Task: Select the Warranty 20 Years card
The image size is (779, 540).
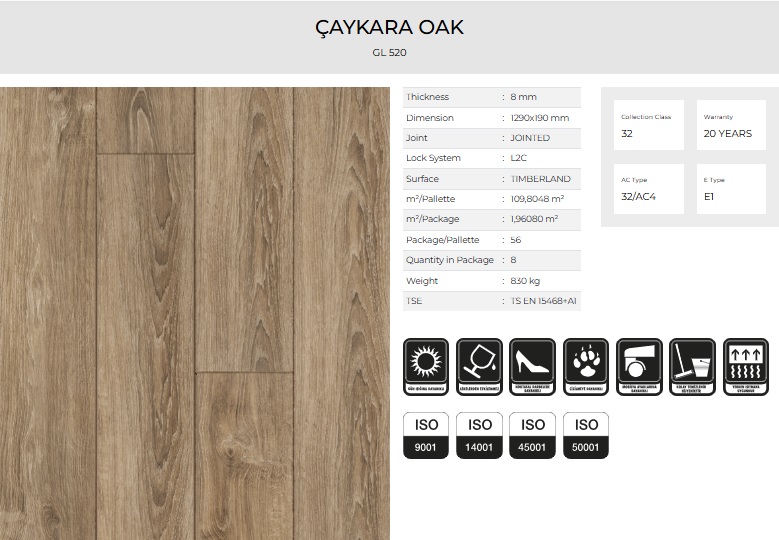Action: (x=731, y=126)
